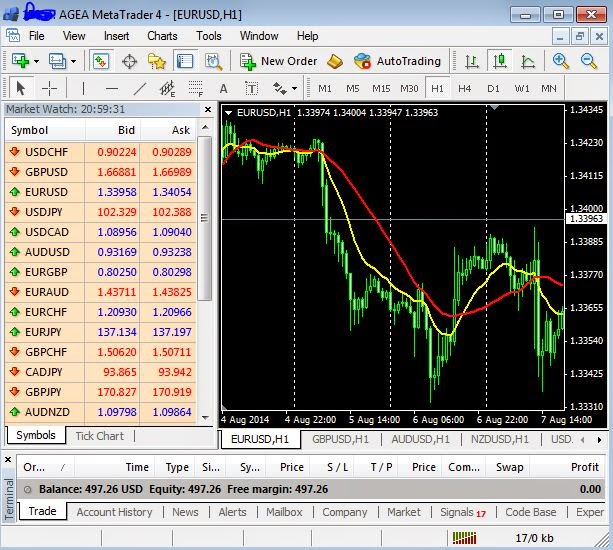Select the Text Label tool
Image resolution: width=613 pixels, height=550 pixels.
point(251,89)
